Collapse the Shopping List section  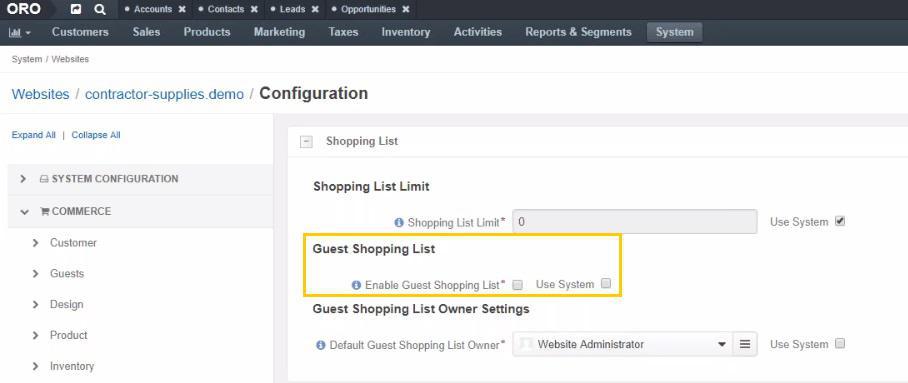coord(306,141)
